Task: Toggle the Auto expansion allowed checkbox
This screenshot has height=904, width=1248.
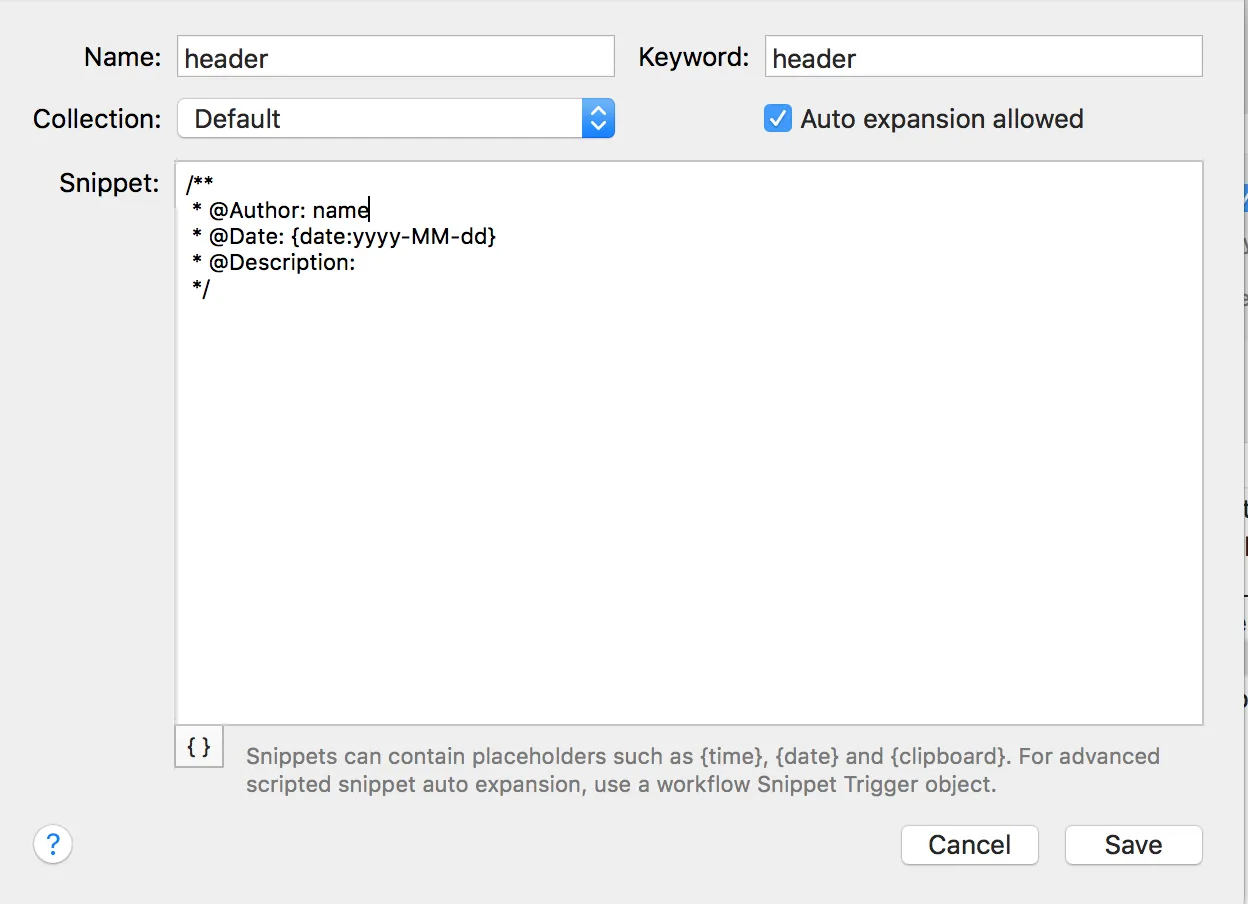Action: coord(778,118)
